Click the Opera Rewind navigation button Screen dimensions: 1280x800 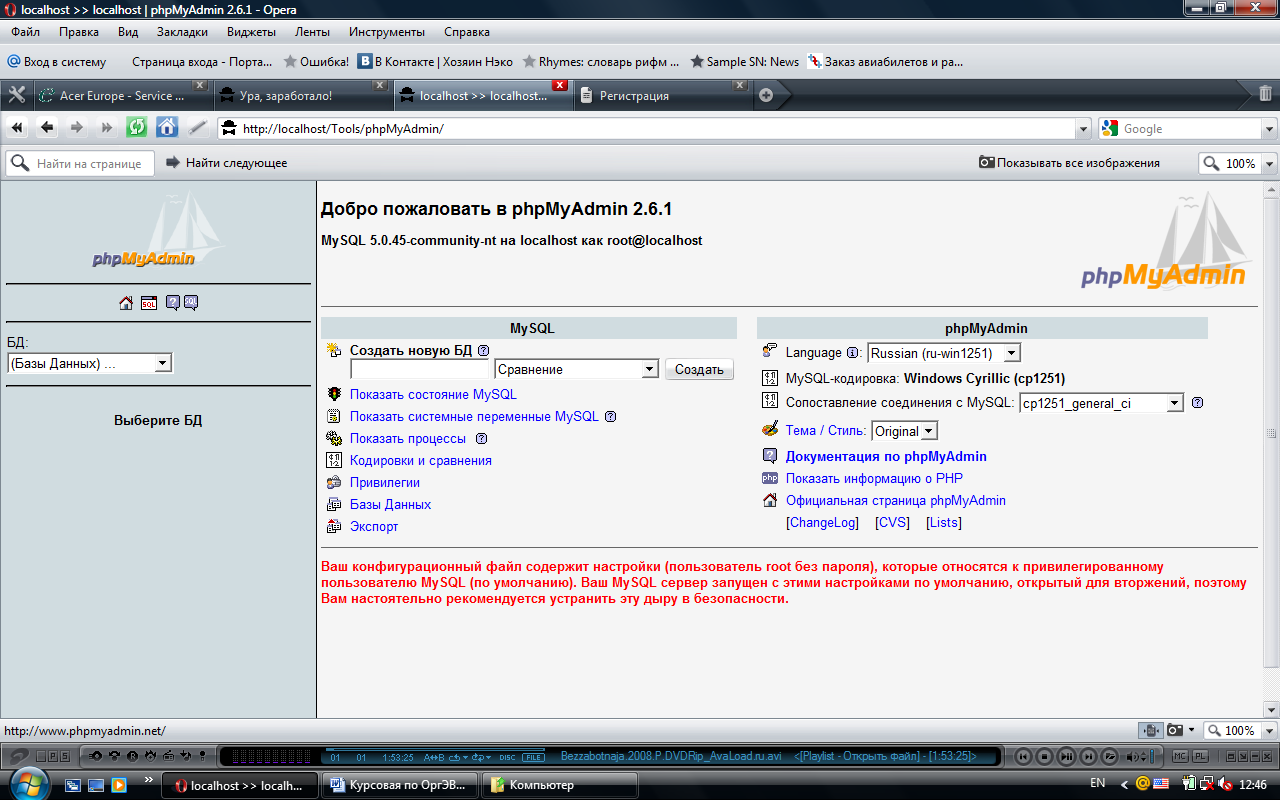pos(17,128)
